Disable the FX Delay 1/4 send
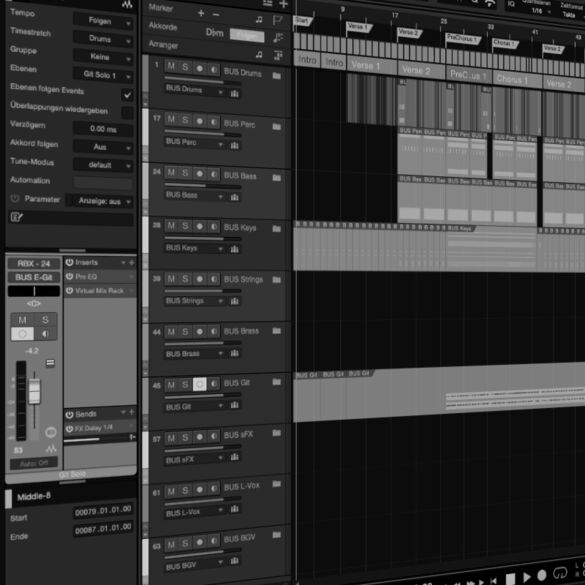Screen dimensions: 585x585 (69, 429)
